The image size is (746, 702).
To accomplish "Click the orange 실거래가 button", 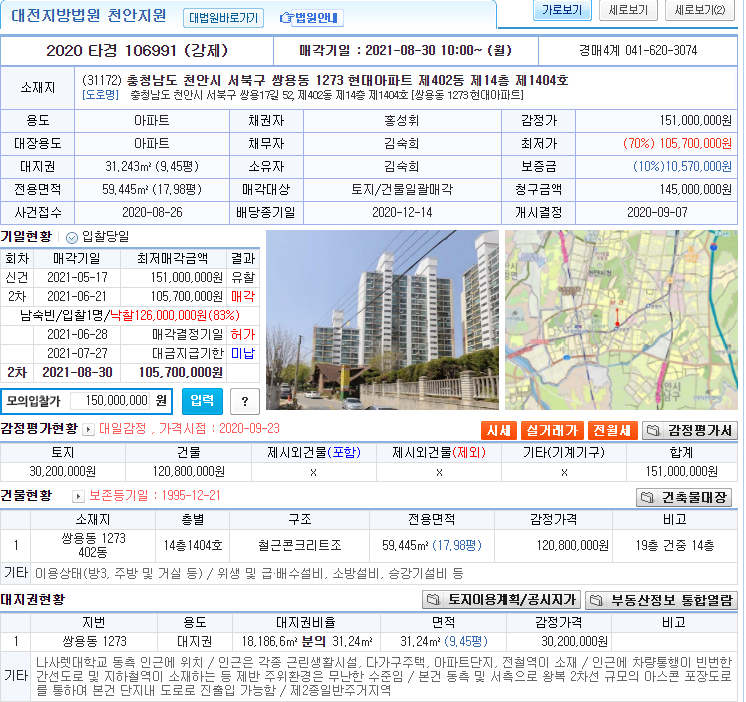I will [552, 430].
